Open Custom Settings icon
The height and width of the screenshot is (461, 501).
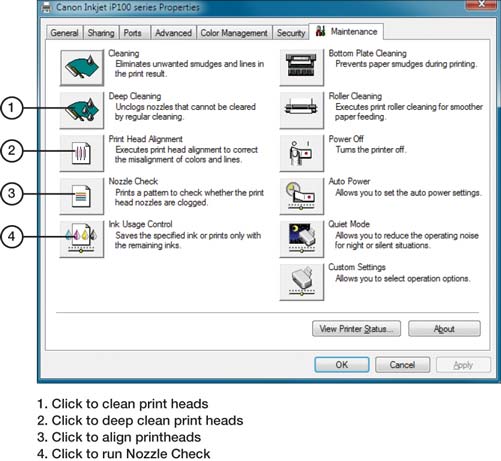[301, 282]
